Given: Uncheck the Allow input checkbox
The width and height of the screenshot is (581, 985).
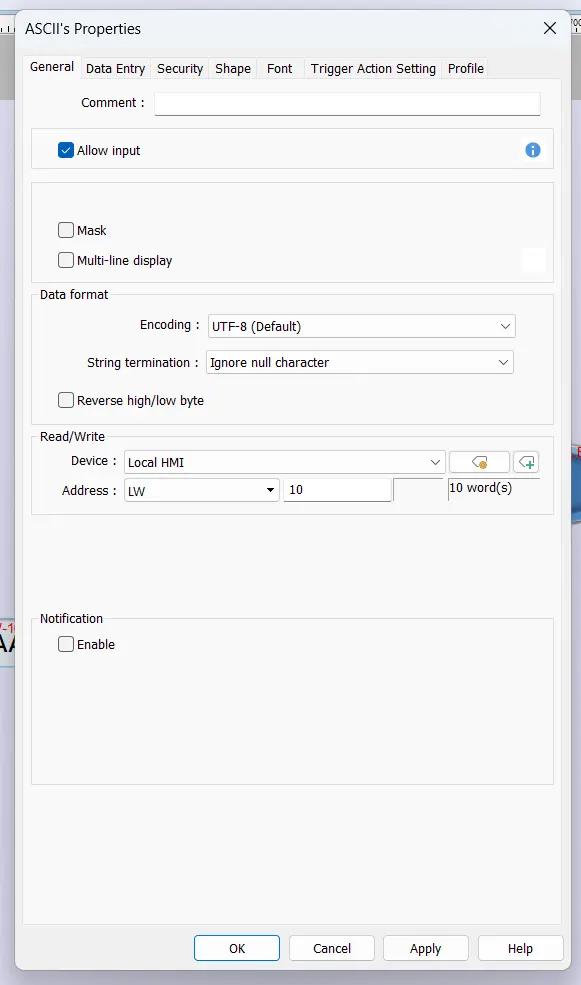Looking at the screenshot, I should click(x=66, y=150).
